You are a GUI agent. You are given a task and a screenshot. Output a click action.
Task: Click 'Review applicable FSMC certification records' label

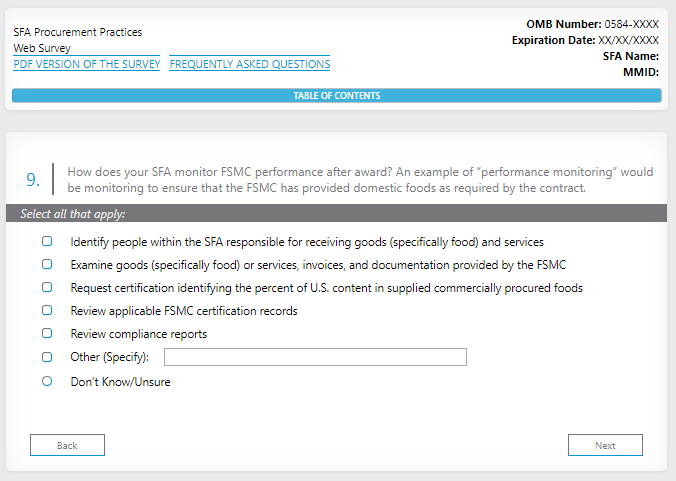tap(183, 311)
